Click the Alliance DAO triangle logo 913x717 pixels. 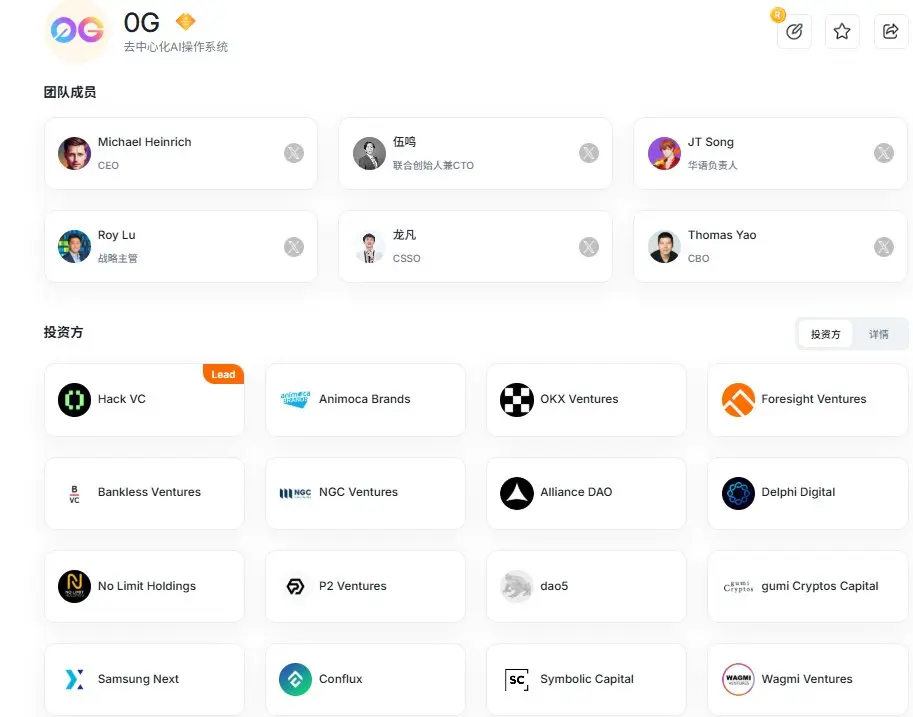pyautogui.click(x=517, y=493)
